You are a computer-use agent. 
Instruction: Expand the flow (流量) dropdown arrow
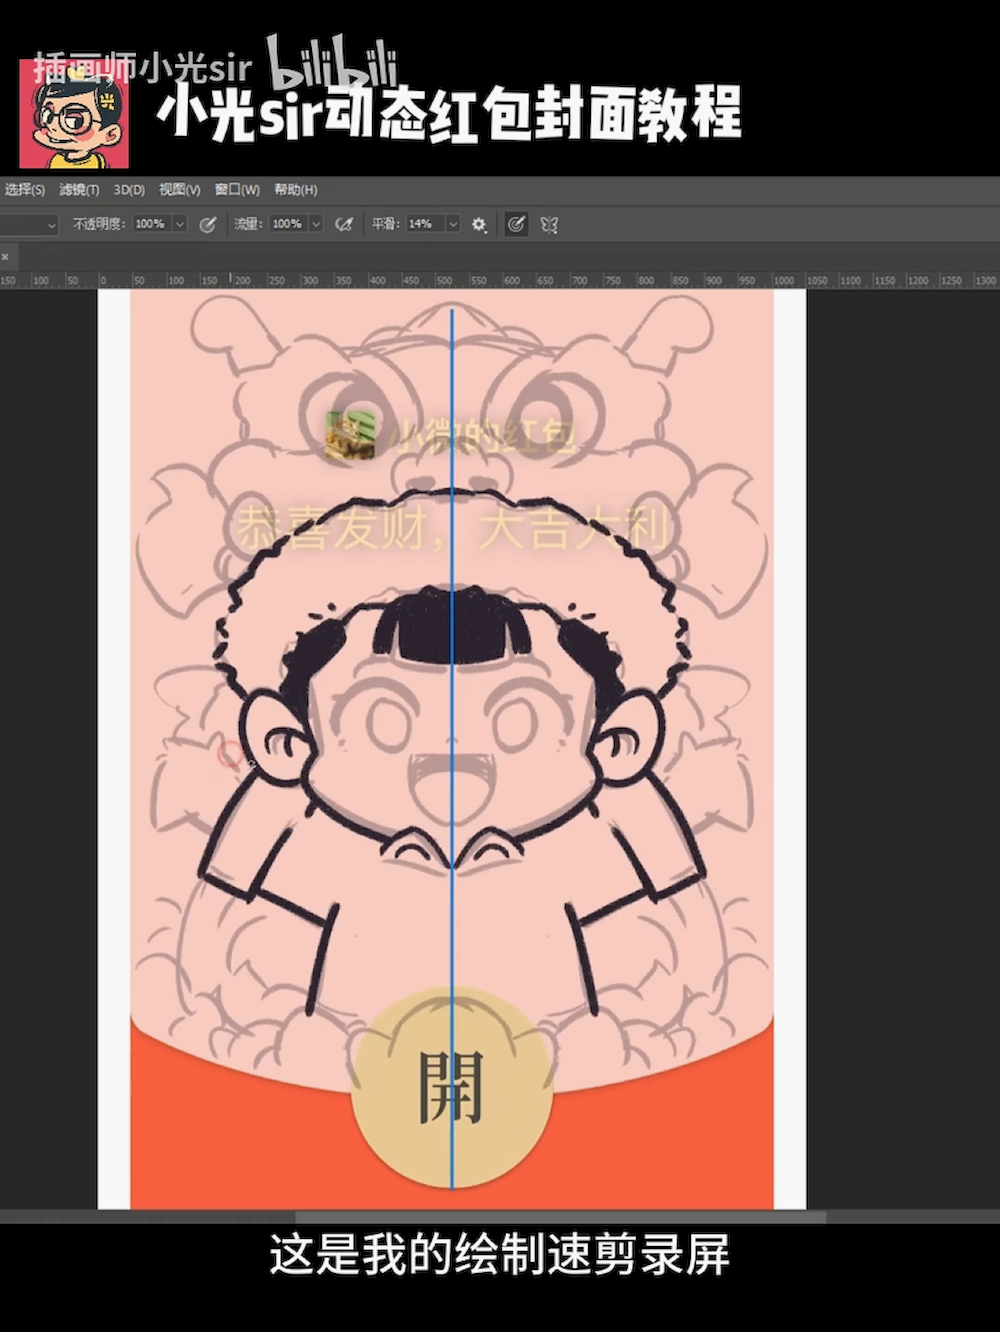(316, 225)
